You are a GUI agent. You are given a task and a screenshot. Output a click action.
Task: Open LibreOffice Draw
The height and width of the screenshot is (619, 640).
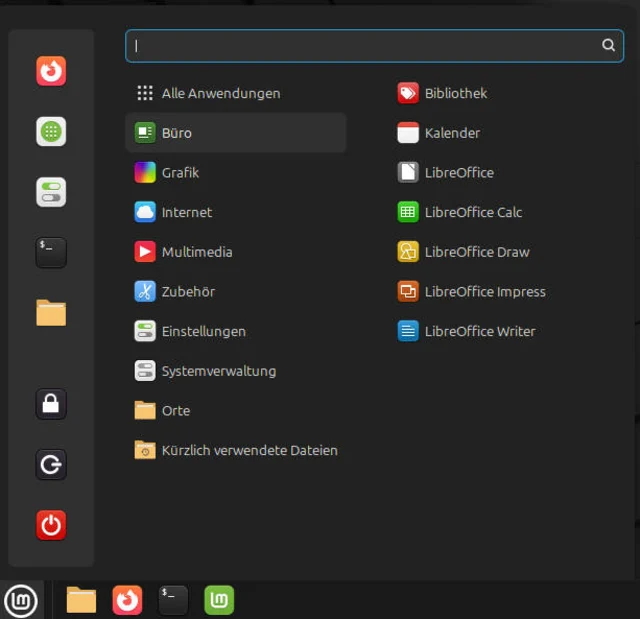click(476, 252)
